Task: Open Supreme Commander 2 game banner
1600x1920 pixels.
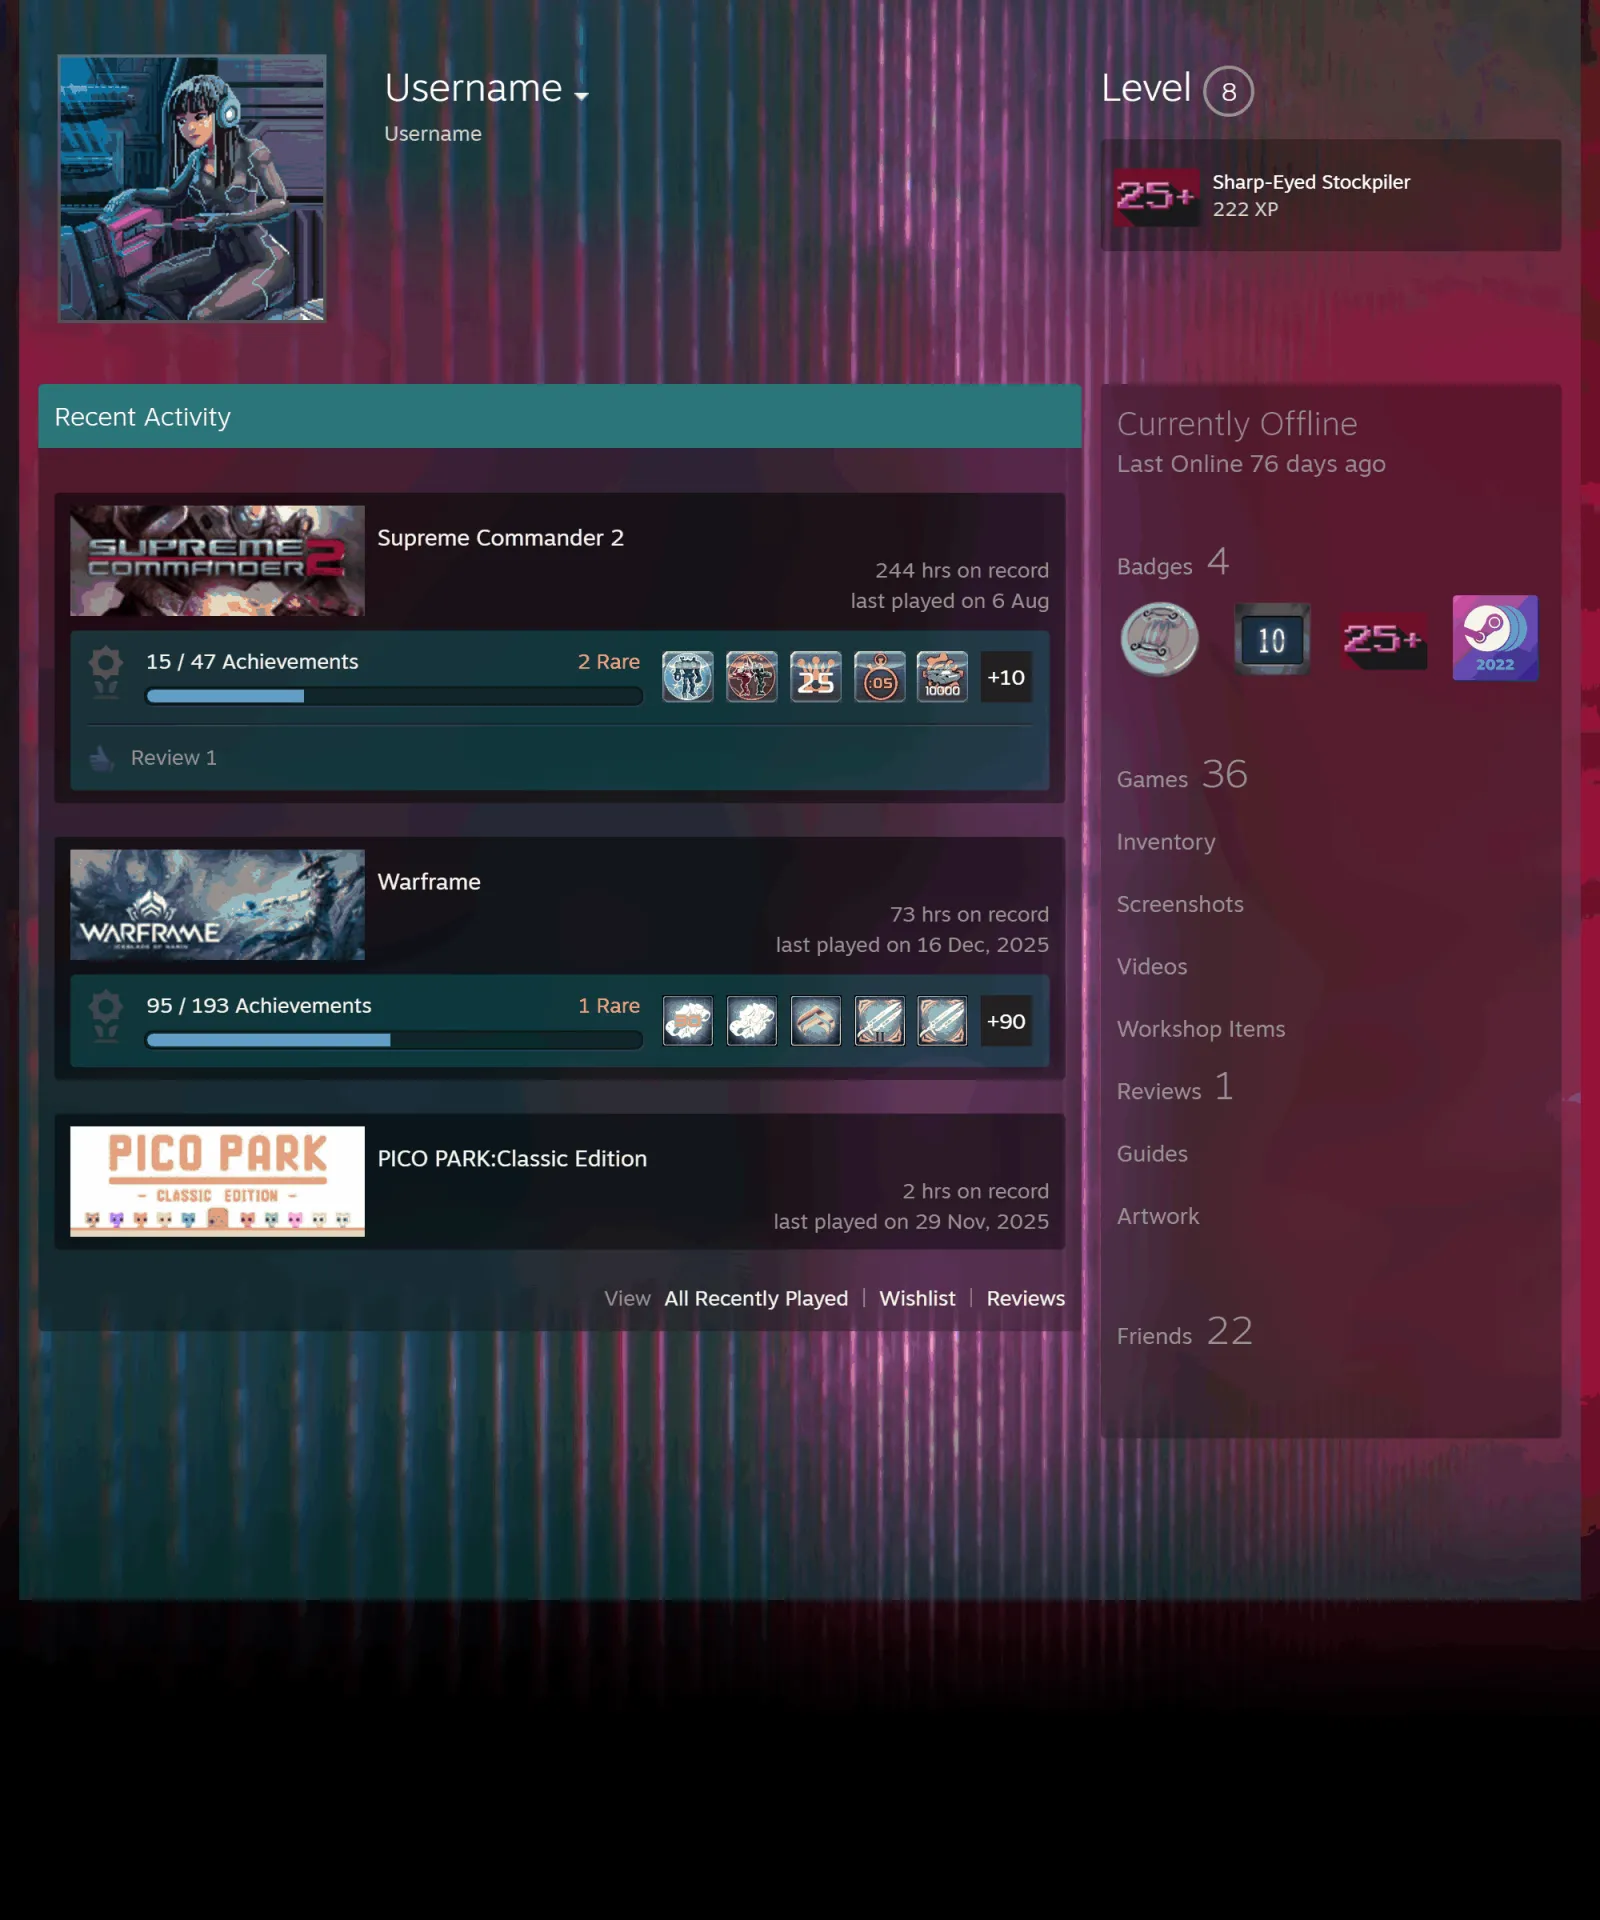Action: point(217,560)
